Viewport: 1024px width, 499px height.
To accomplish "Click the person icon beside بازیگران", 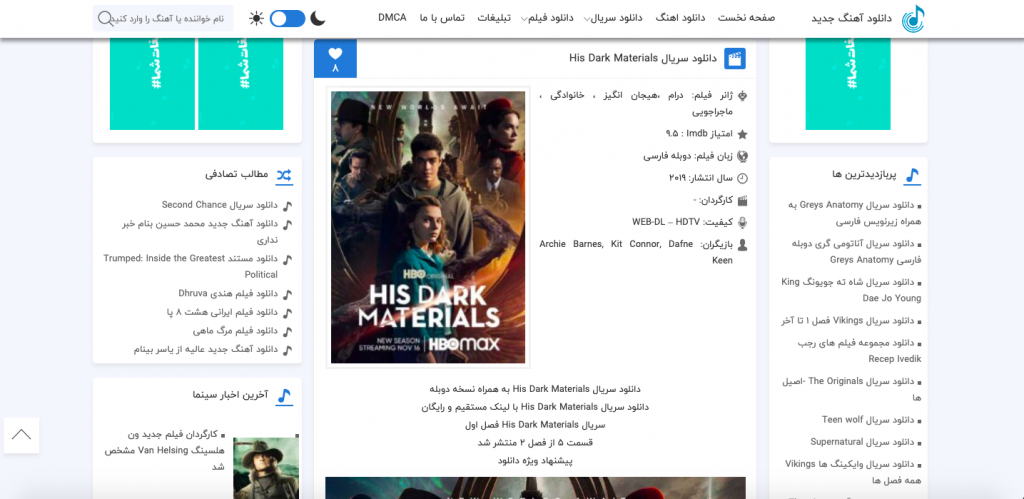I will [742, 245].
